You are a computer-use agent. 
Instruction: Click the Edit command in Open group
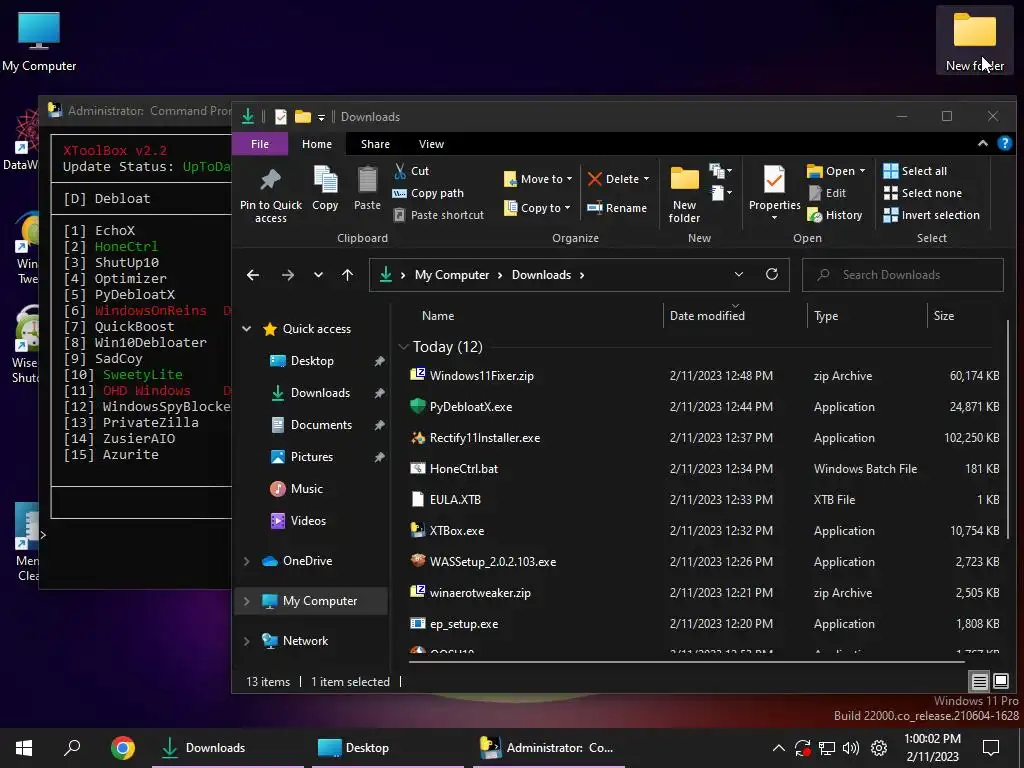pyautogui.click(x=827, y=193)
